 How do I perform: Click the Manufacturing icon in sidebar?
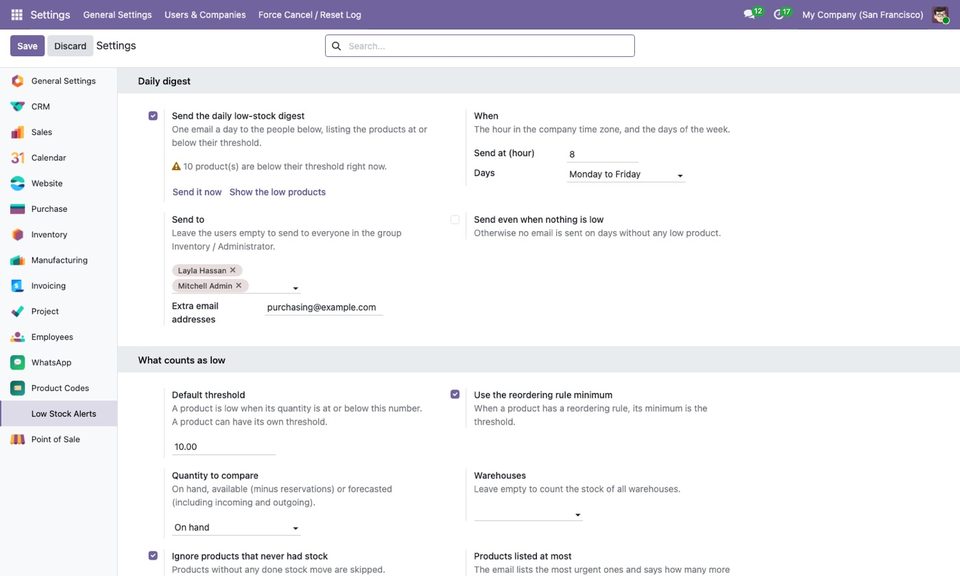point(18,260)
